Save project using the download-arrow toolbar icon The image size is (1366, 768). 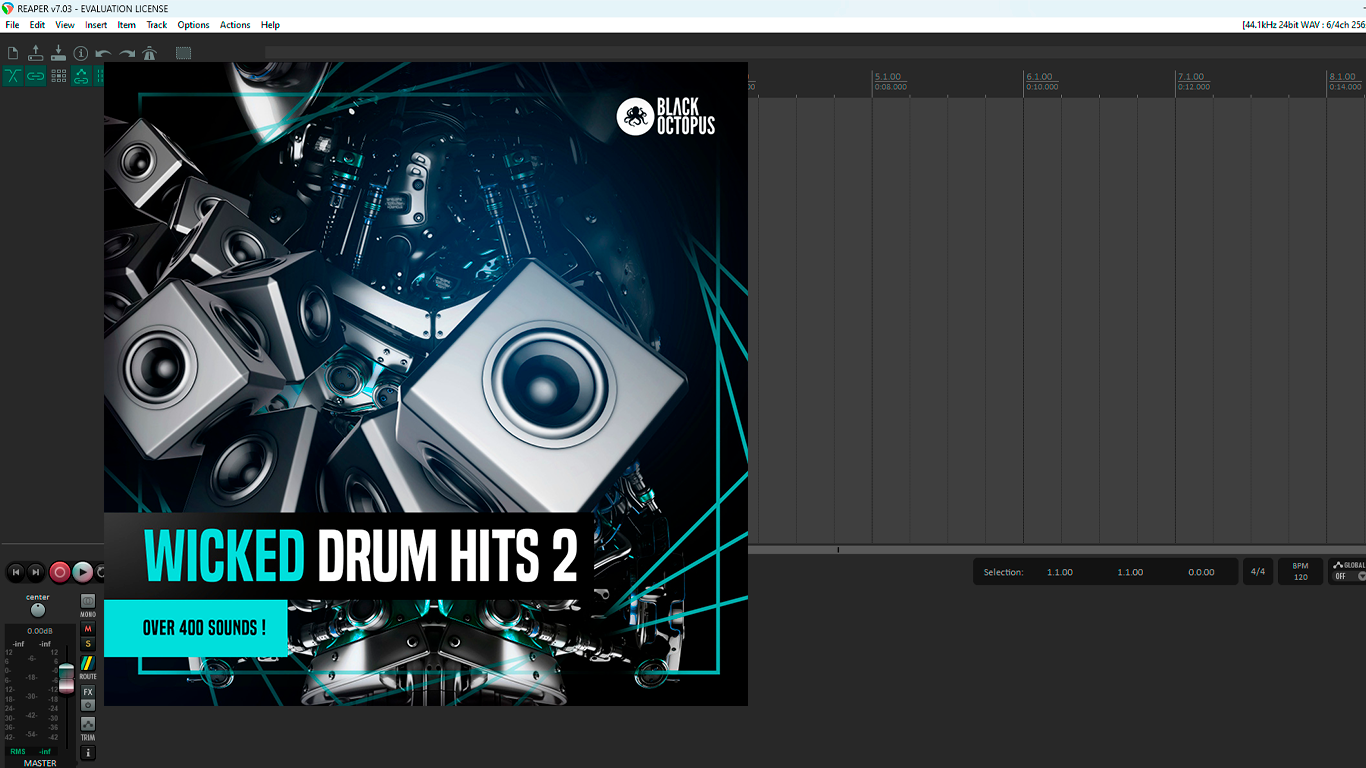58,53
